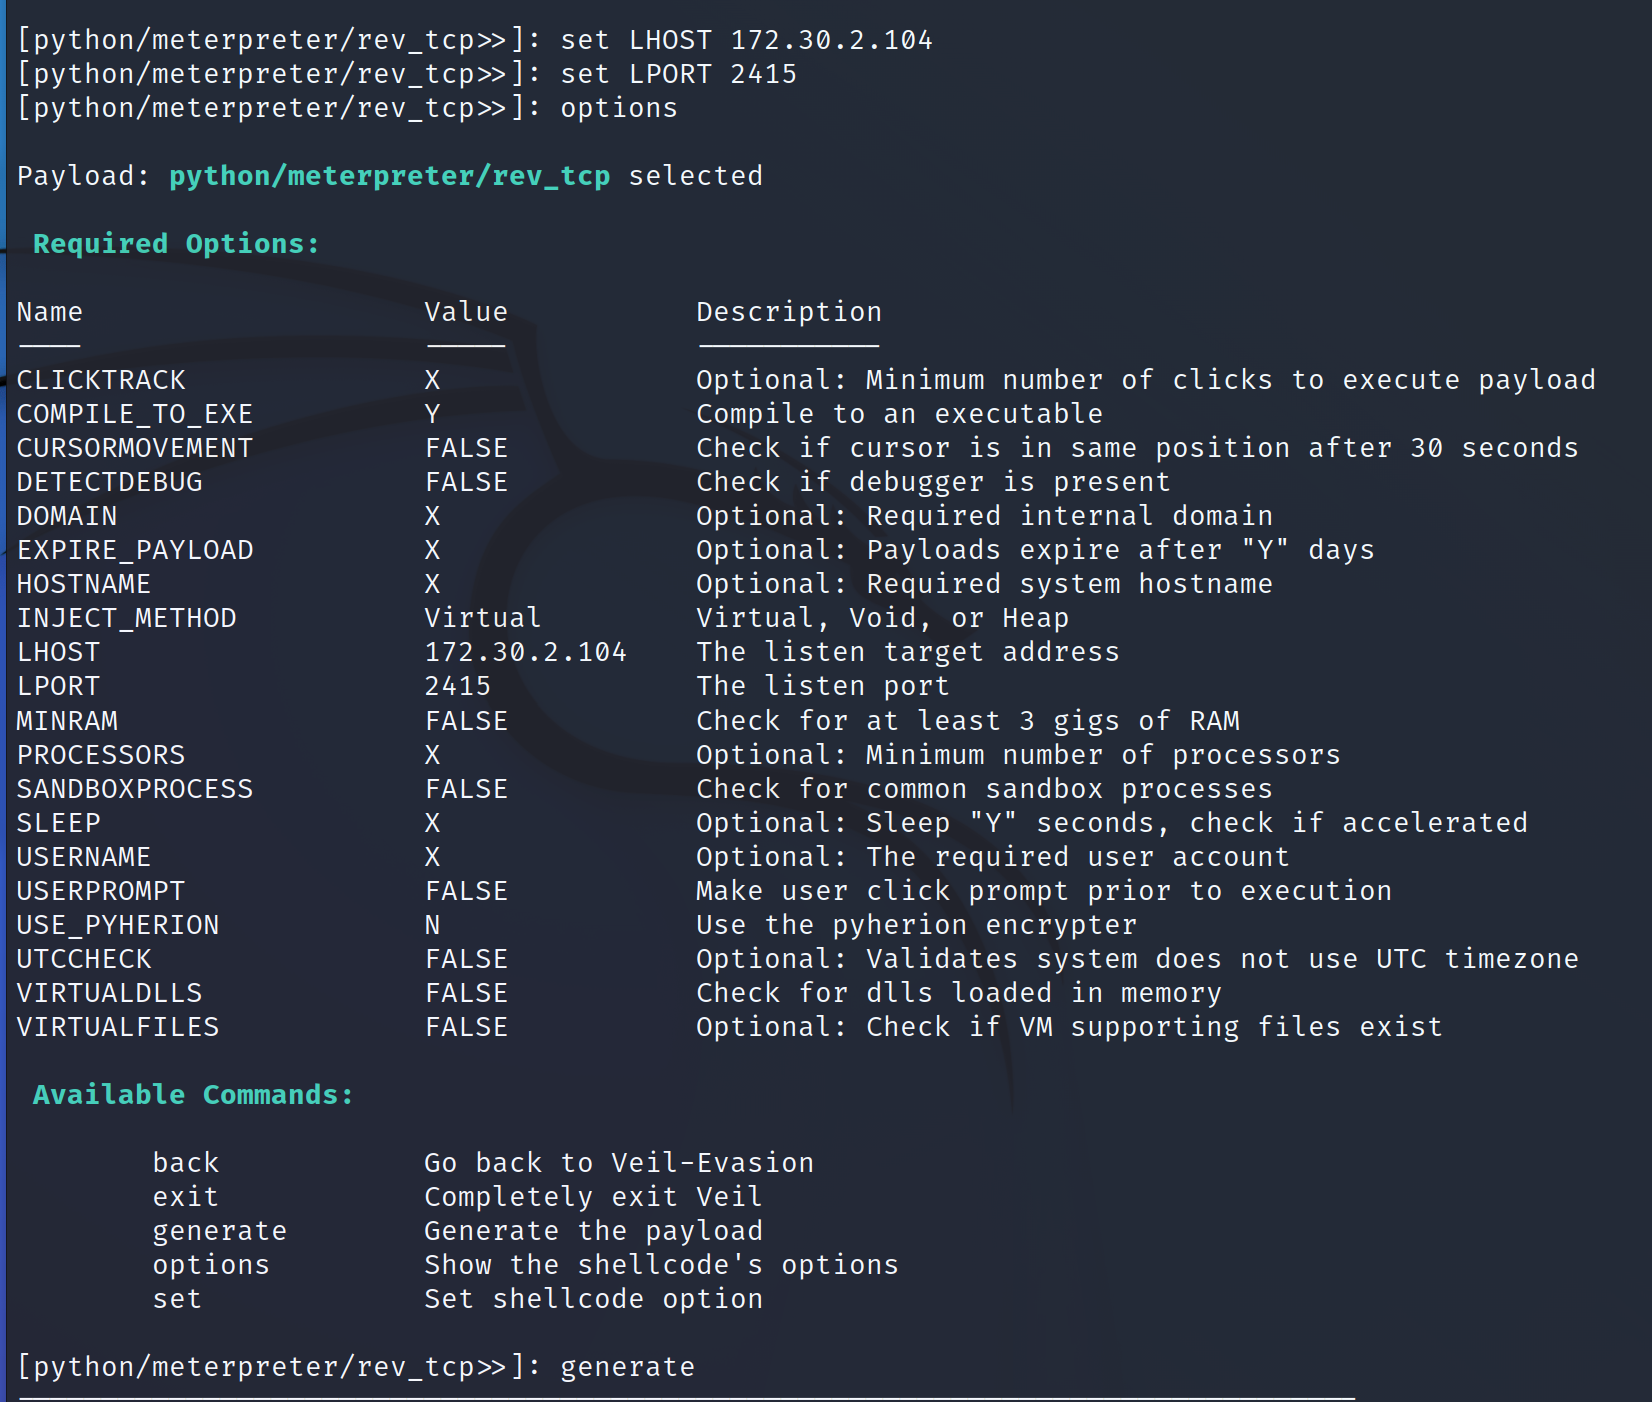This screenshot has height=1402, width=1652.
Task: Click the EXPIRE_PAYLOAD option name
Action: tap(135, 550)
